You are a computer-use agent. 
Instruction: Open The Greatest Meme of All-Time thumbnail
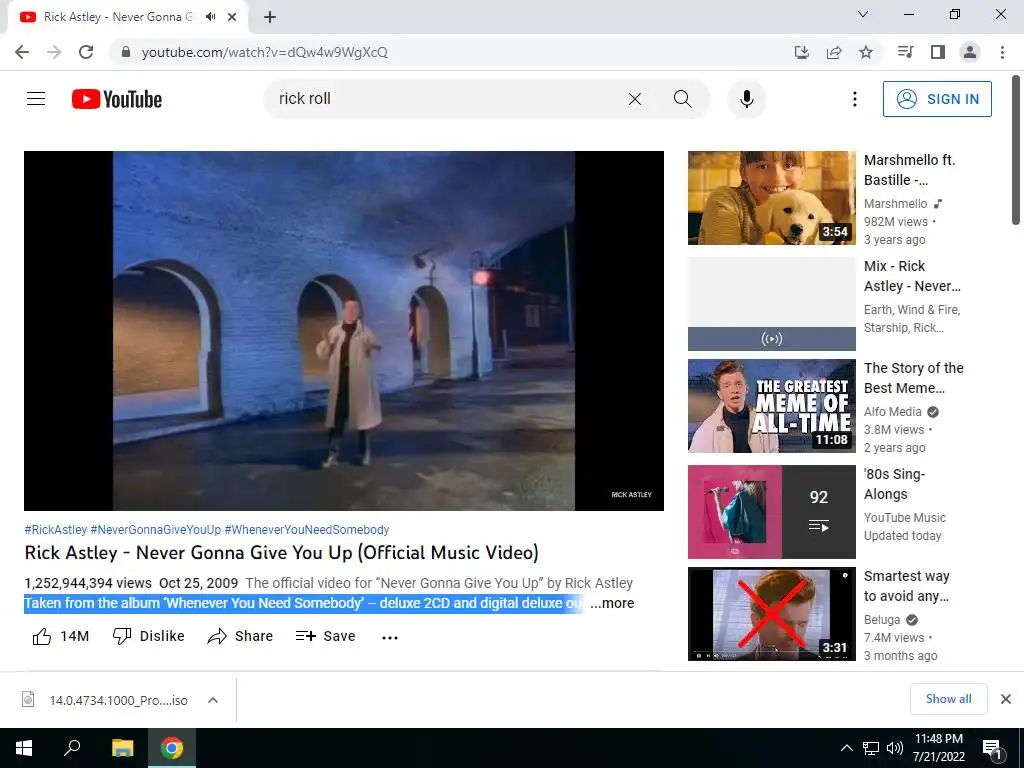point(771,406)
